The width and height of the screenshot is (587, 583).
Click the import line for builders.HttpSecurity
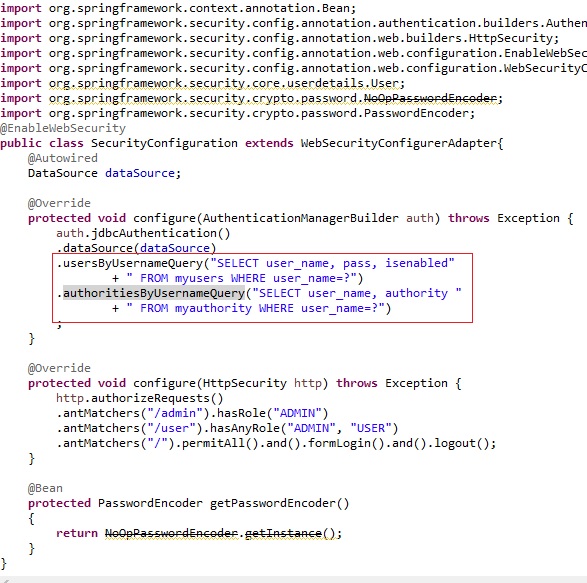click(280, 38)
